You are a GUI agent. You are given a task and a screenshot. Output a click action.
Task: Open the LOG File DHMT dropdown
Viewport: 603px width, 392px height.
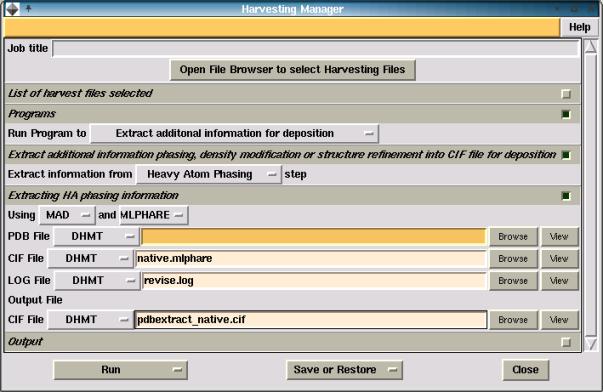coord(97,280)
